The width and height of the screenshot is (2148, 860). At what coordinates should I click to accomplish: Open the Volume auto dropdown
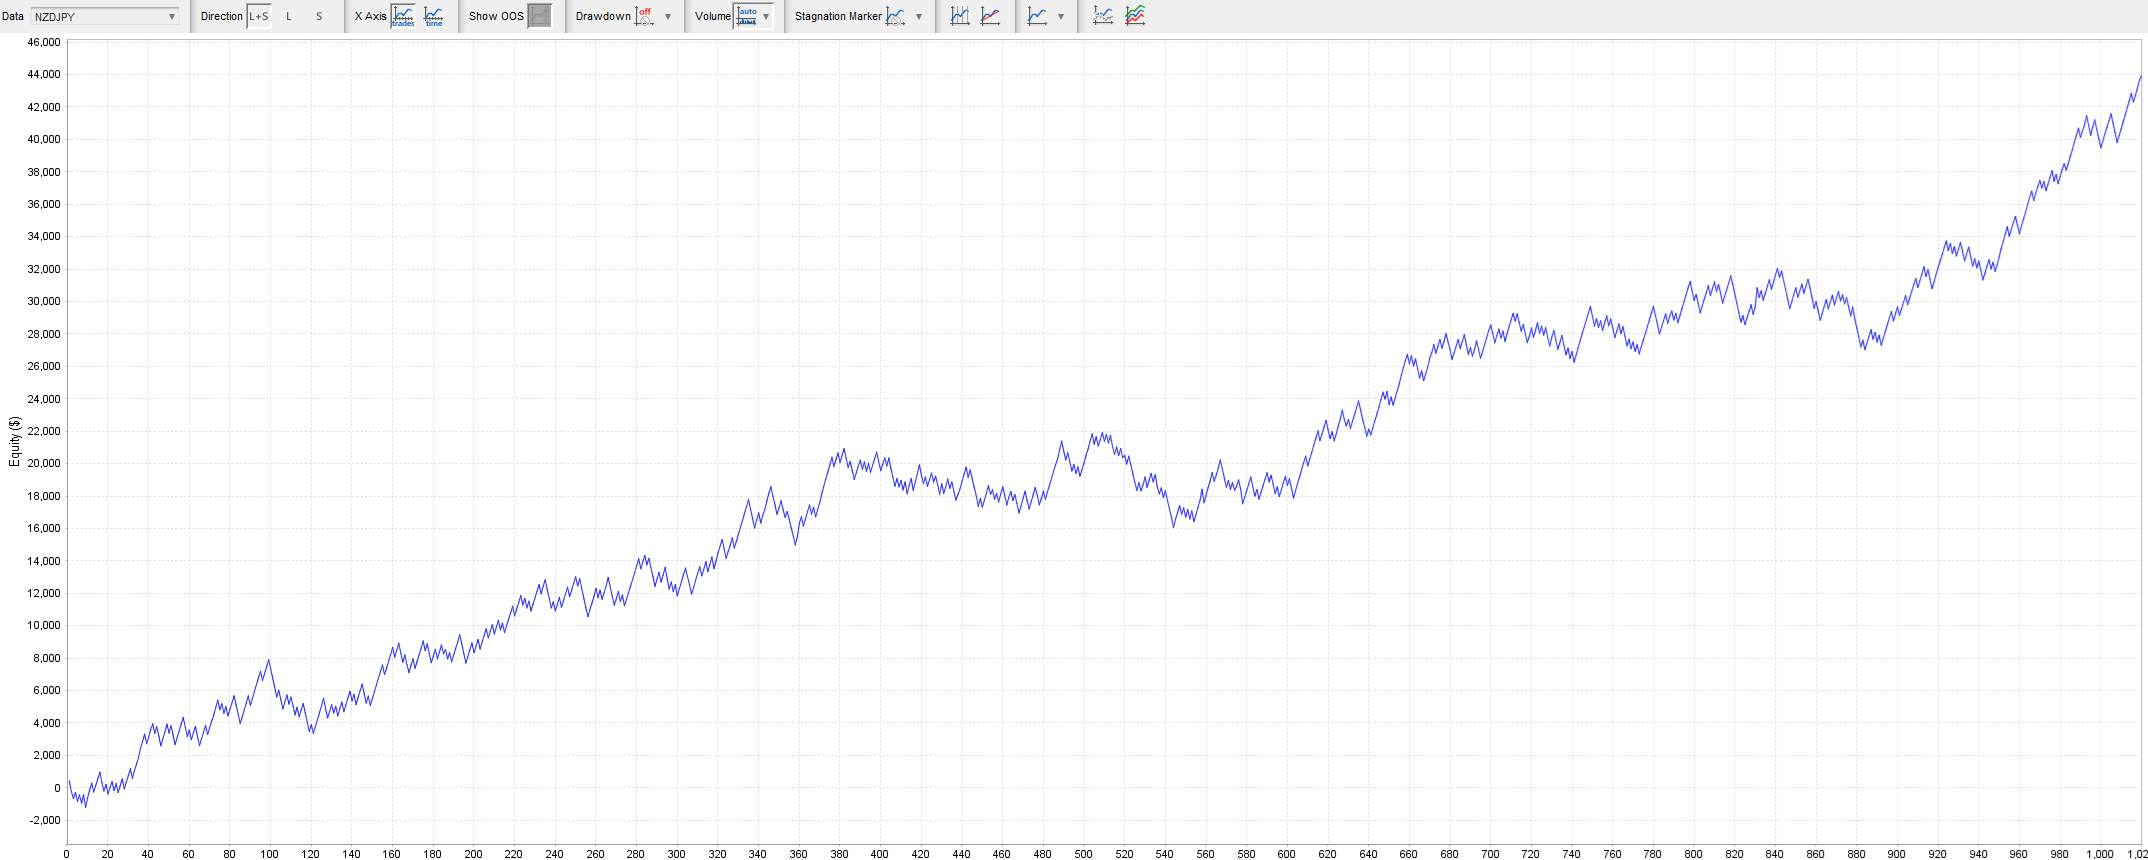[754, 16]
